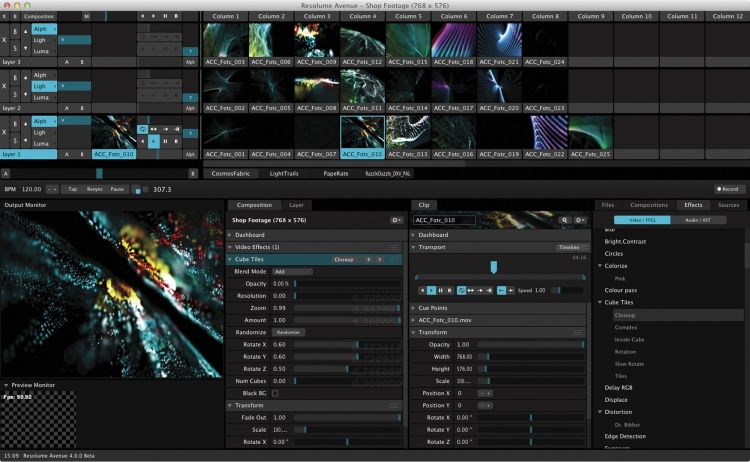The width and height of the screenshot is (750, 462).
Task: Click composition play button in top bar
Action: (154, 16)
